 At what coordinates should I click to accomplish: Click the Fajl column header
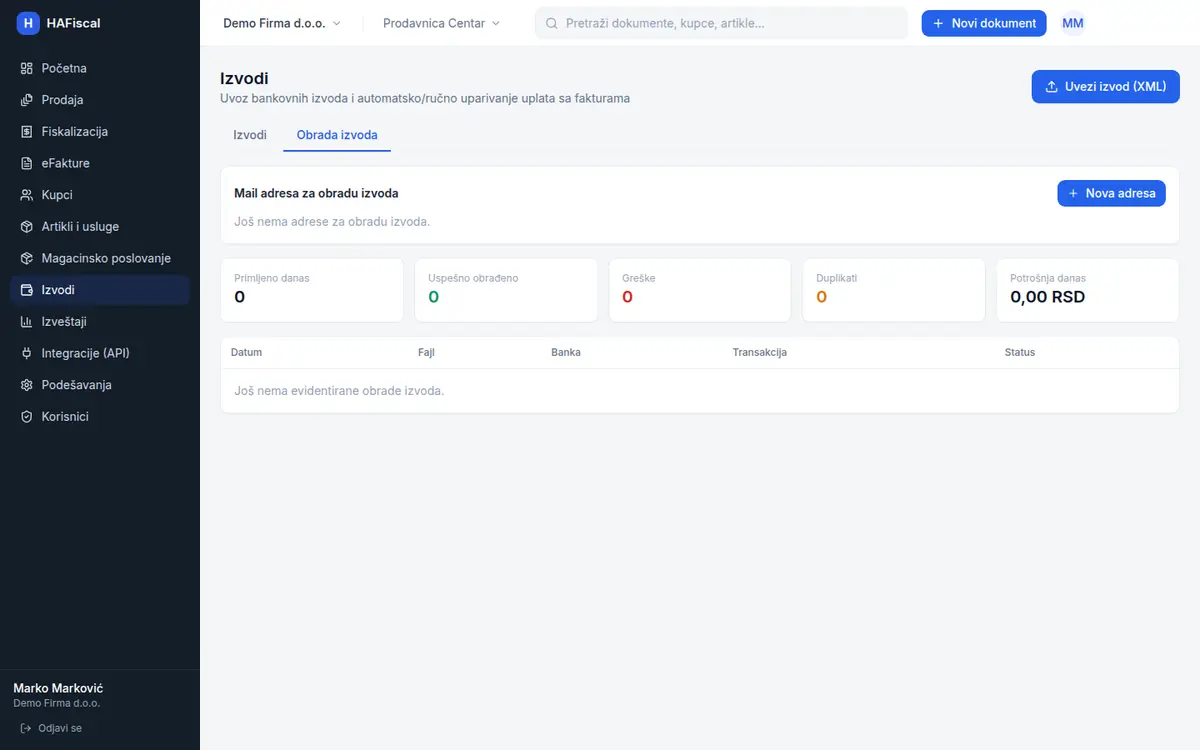pos(426,353)
